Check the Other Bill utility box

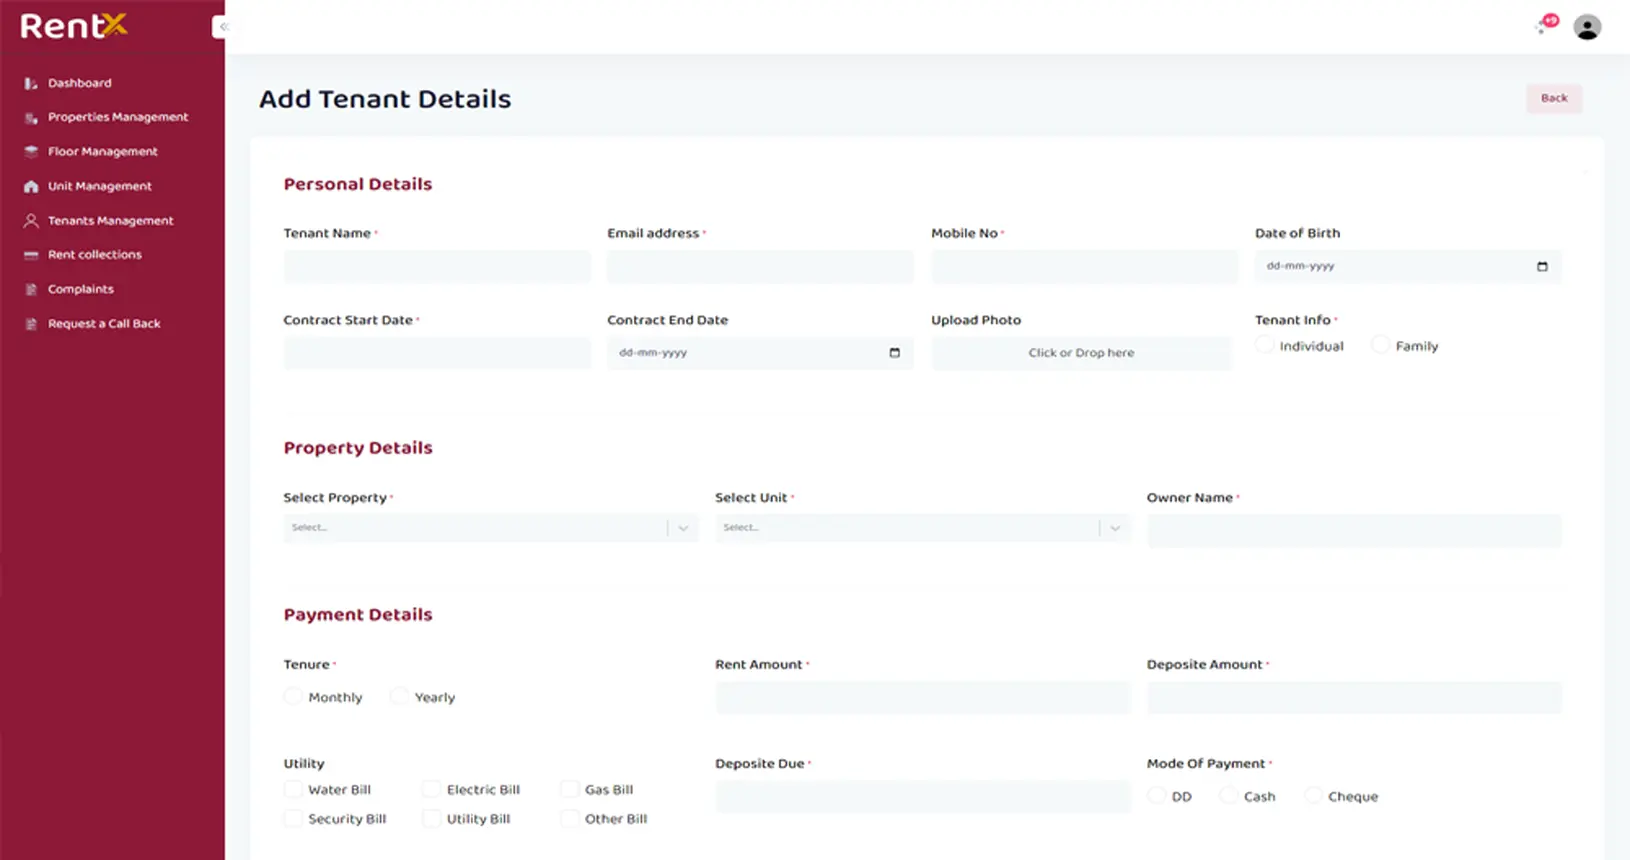[x=570, y=818]
